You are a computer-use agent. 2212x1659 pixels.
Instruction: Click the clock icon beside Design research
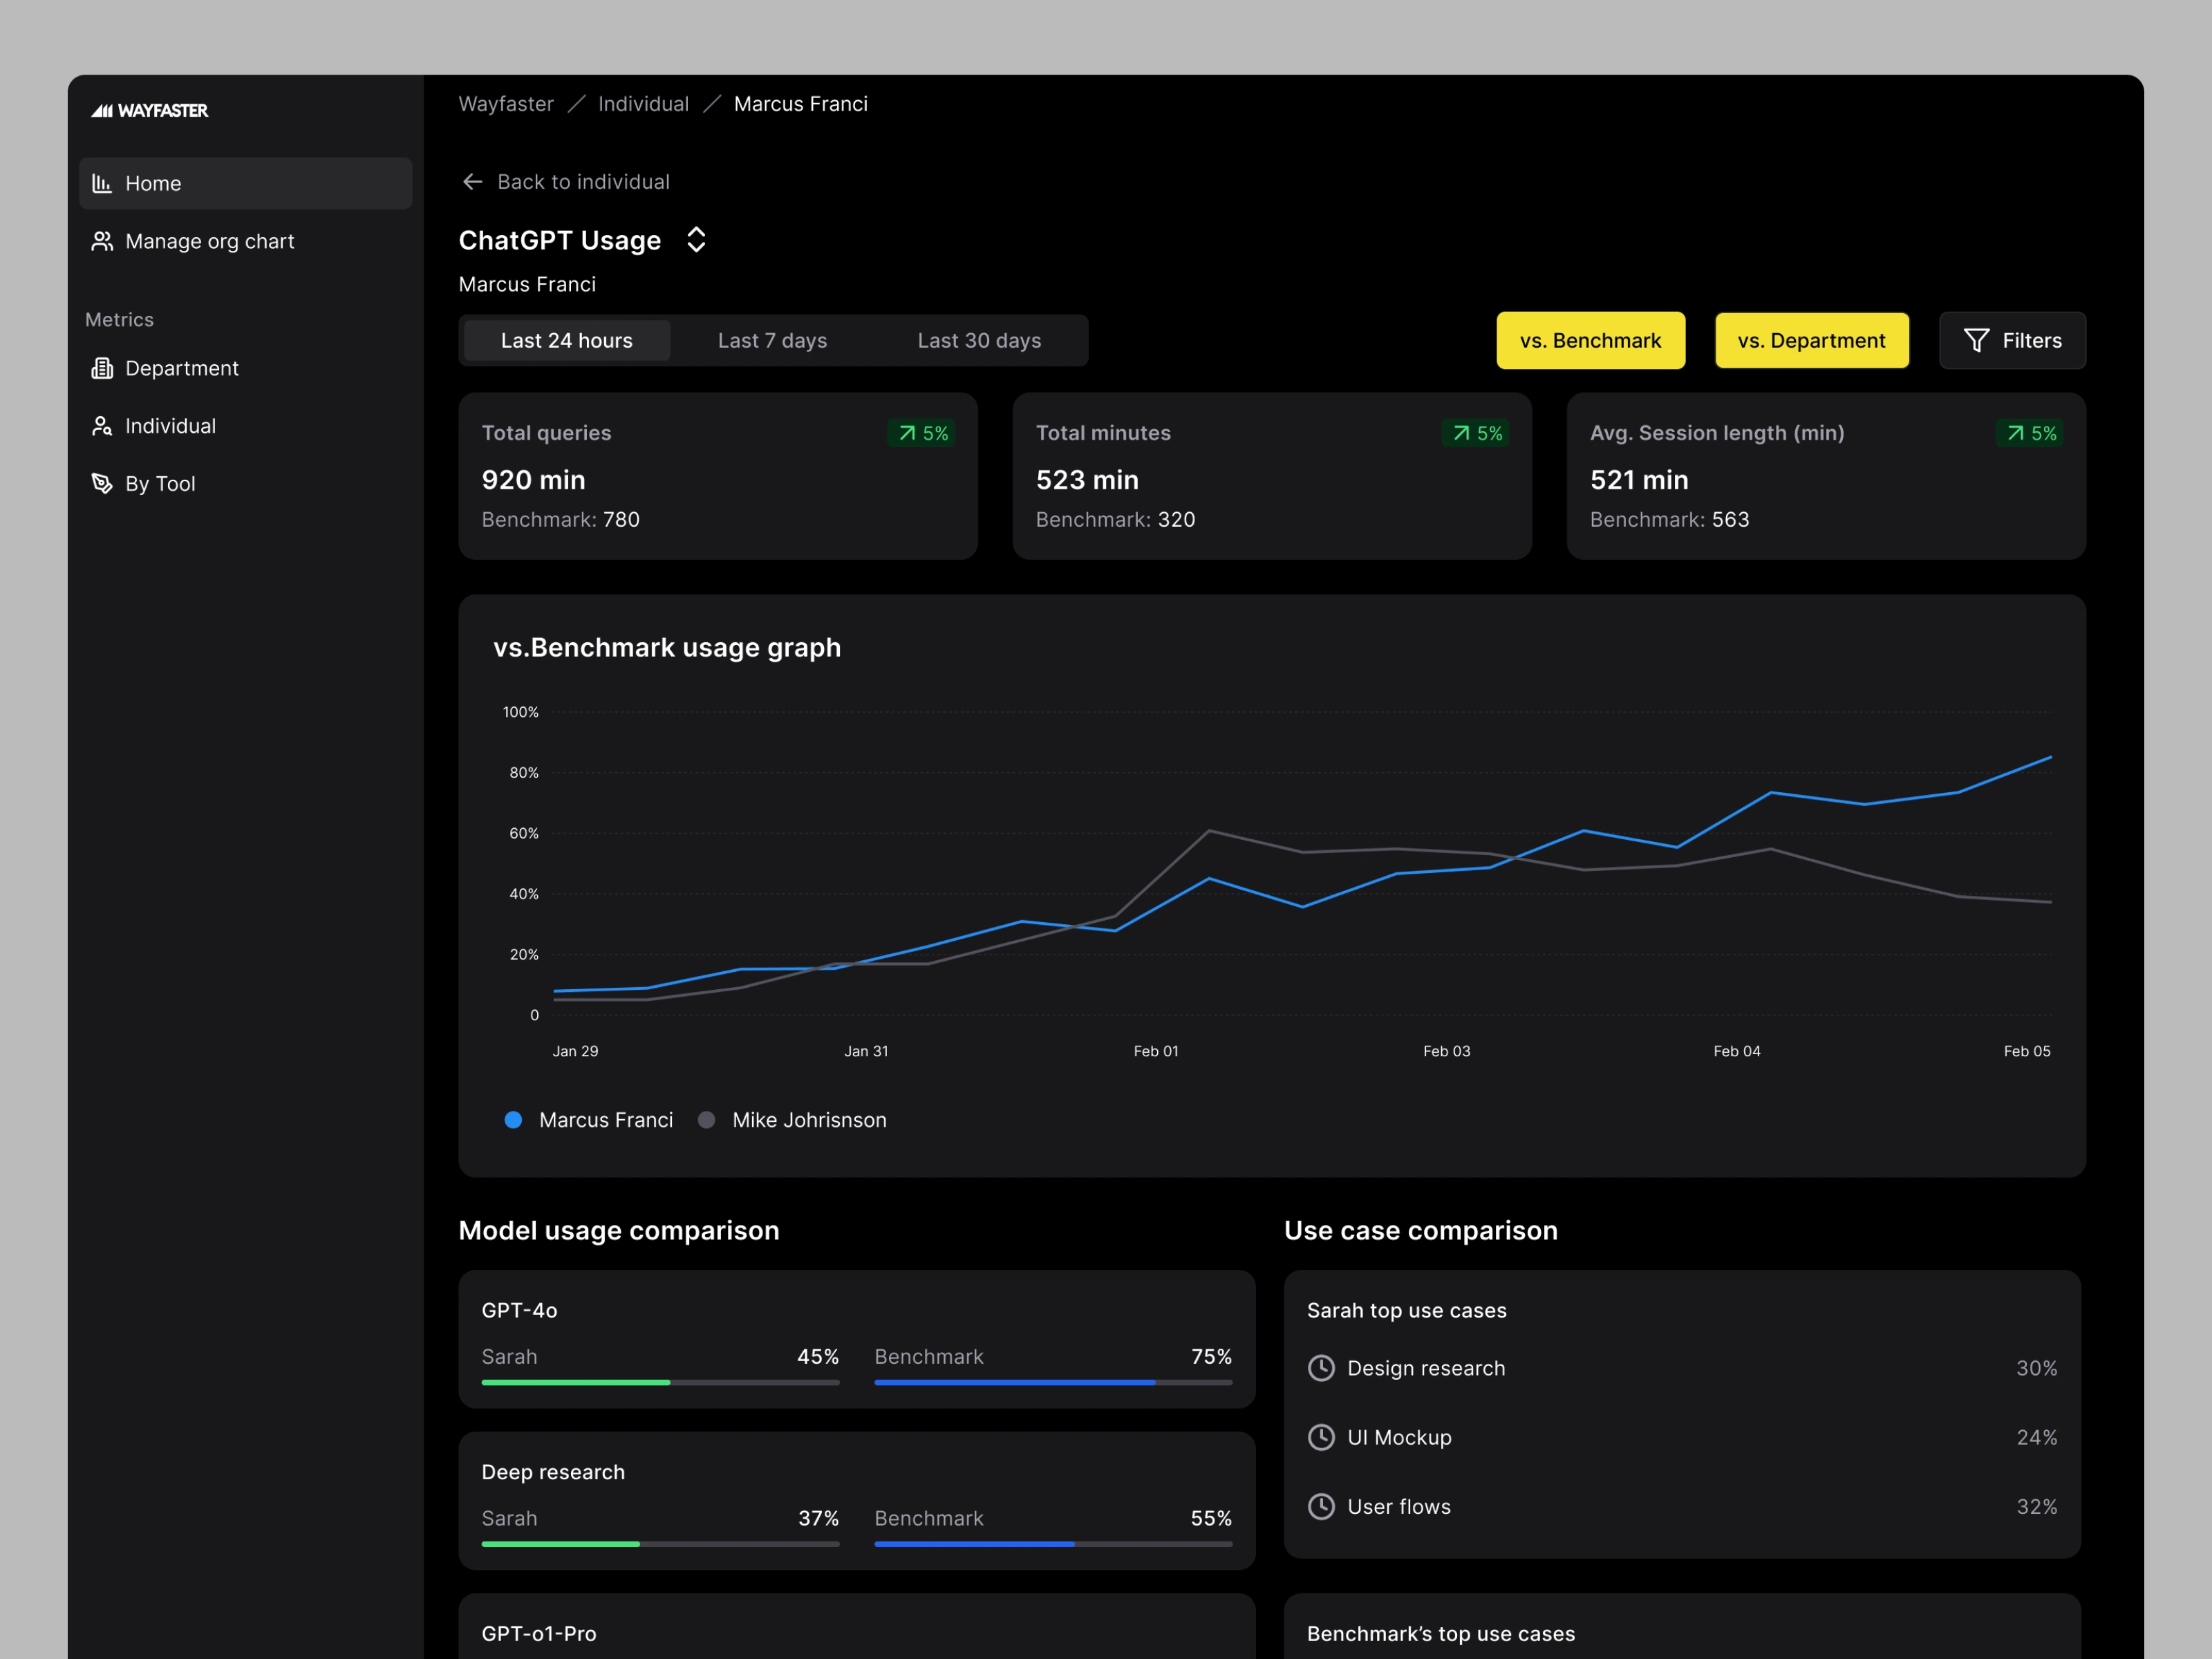coord(1321,1368)
